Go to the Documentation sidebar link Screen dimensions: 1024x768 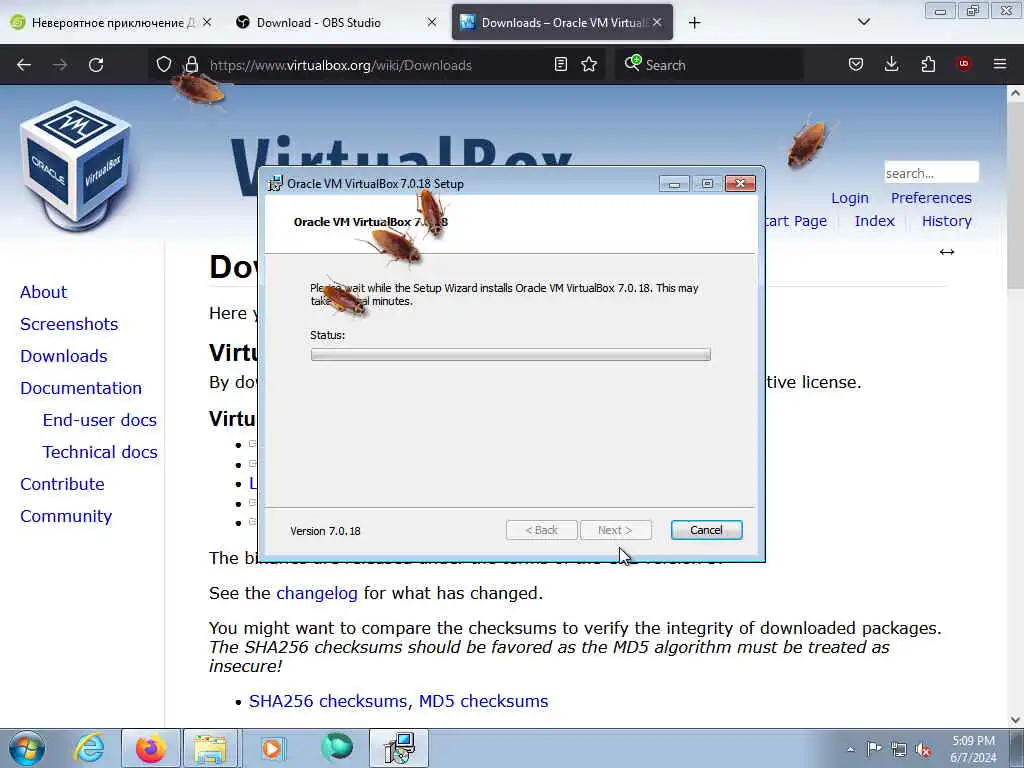click(81, 388)
